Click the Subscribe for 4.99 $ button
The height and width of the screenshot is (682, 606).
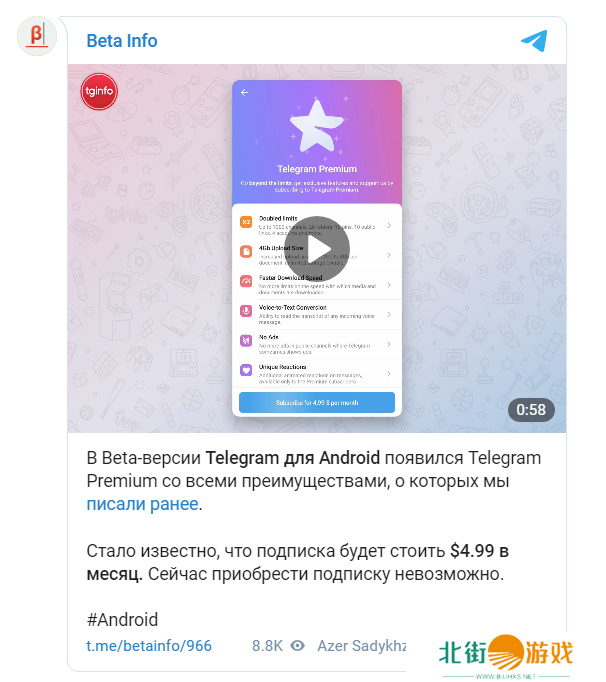(x=317, y=403)
